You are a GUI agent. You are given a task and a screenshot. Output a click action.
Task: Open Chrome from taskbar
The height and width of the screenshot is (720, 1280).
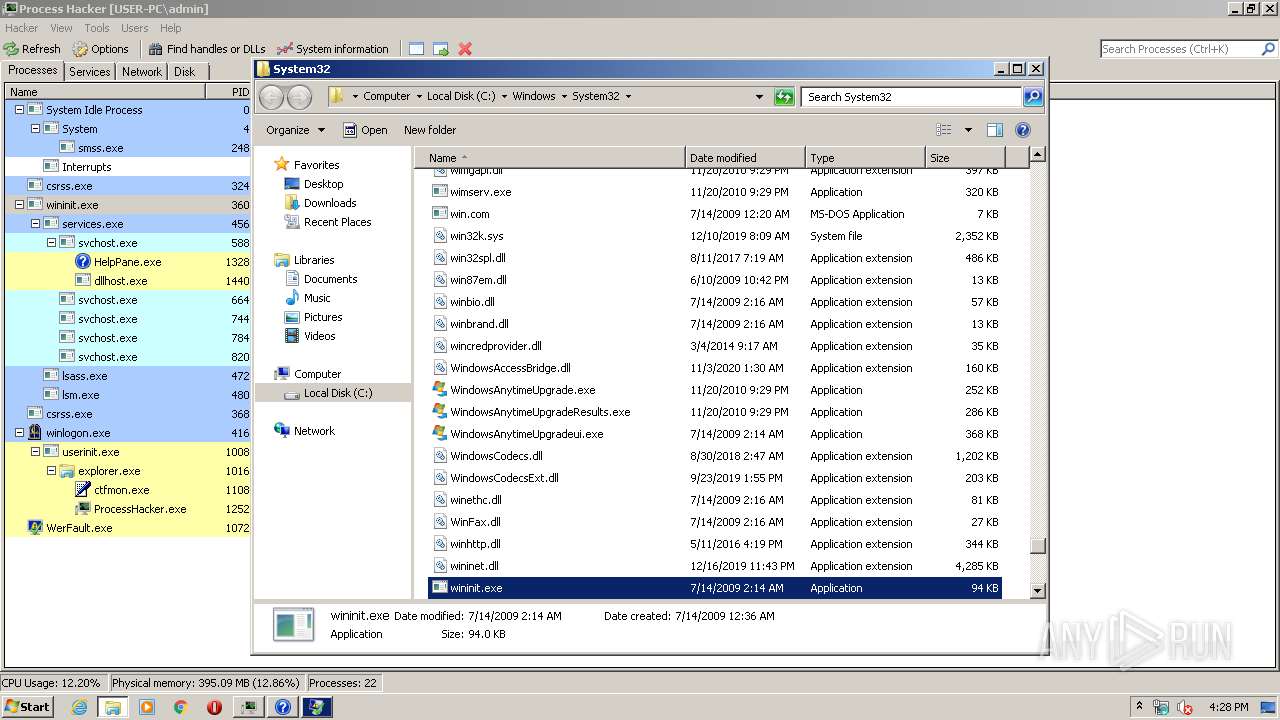(x=181, y=707)
